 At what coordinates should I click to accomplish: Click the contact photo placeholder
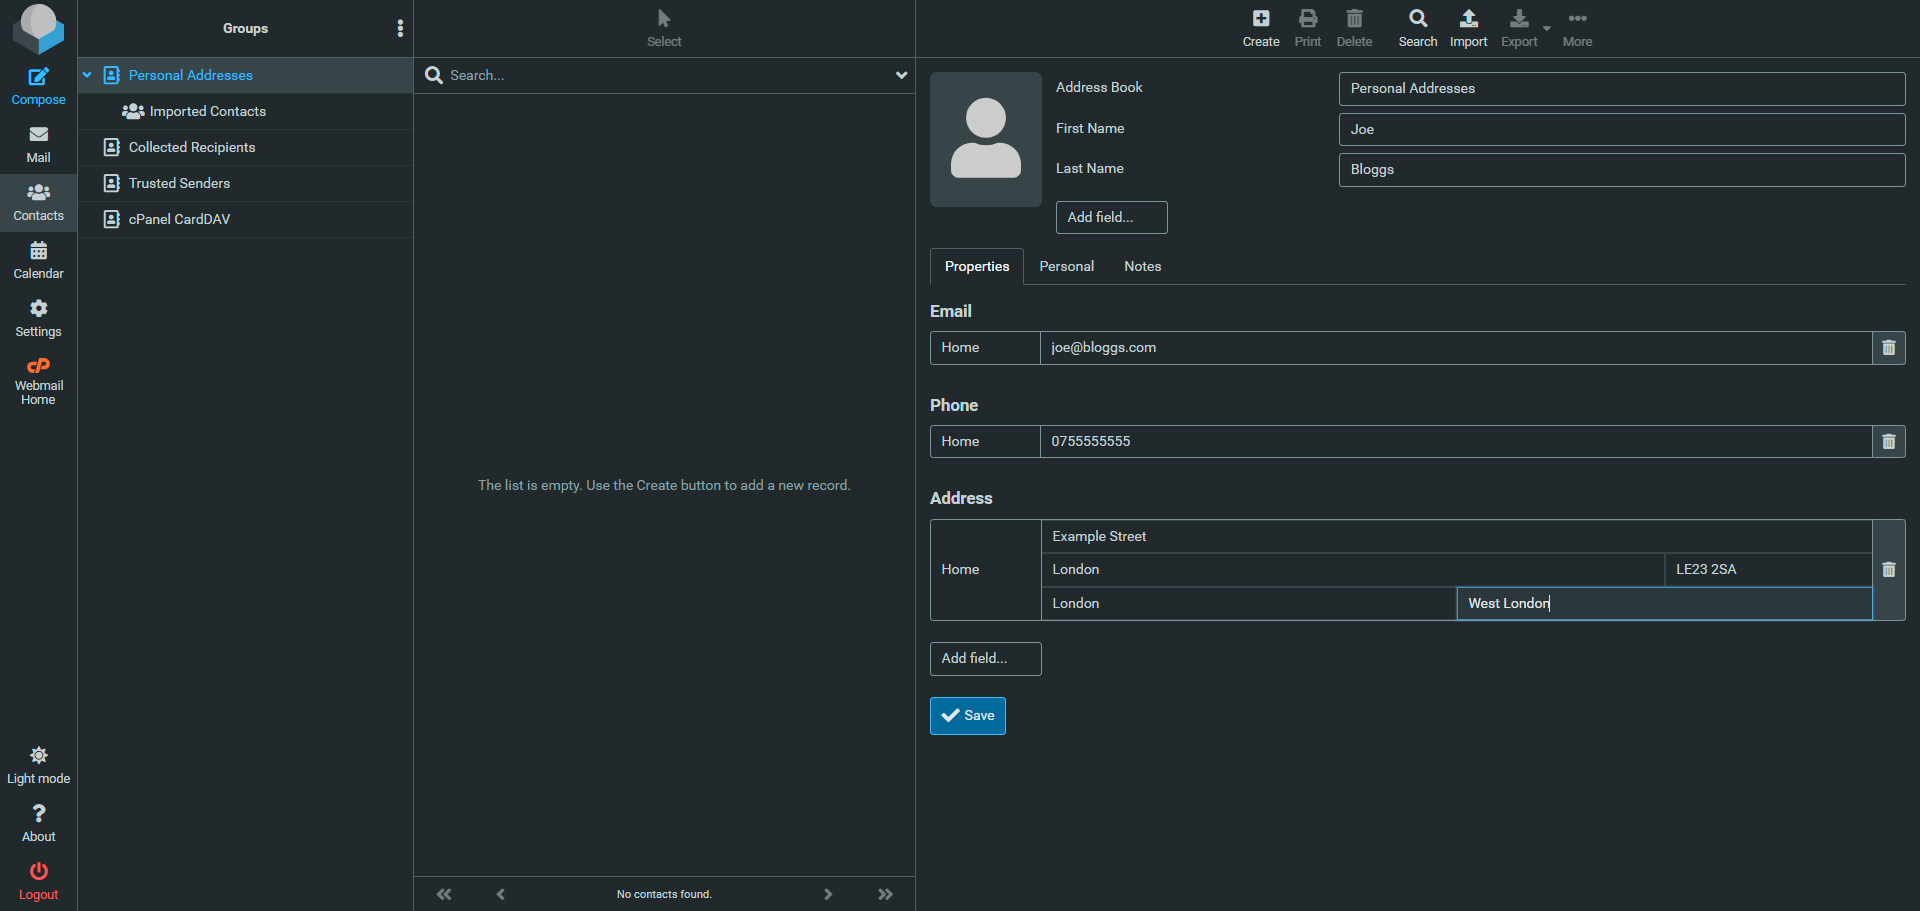click(985, 139)
